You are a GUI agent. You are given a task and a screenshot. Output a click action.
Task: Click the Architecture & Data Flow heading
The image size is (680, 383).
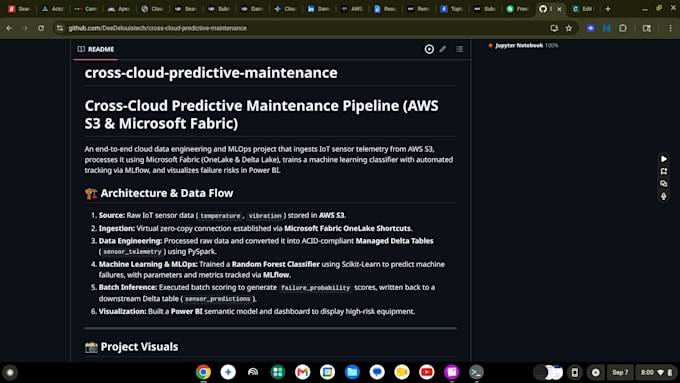[167, 193]
